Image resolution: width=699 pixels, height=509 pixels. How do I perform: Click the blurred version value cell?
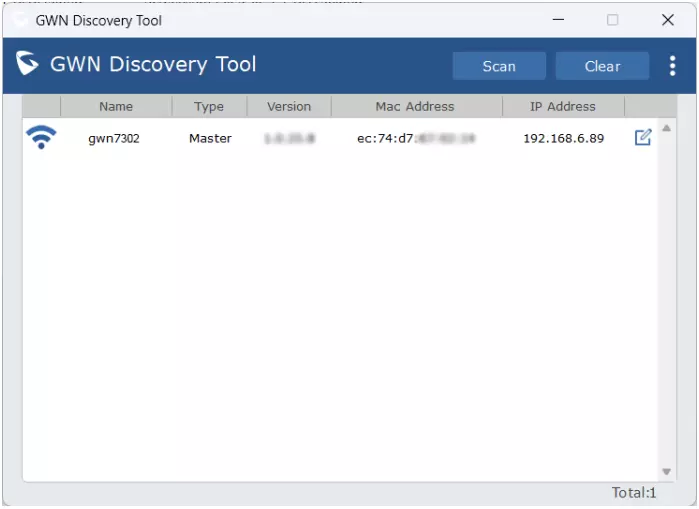[x=289, y=139]
